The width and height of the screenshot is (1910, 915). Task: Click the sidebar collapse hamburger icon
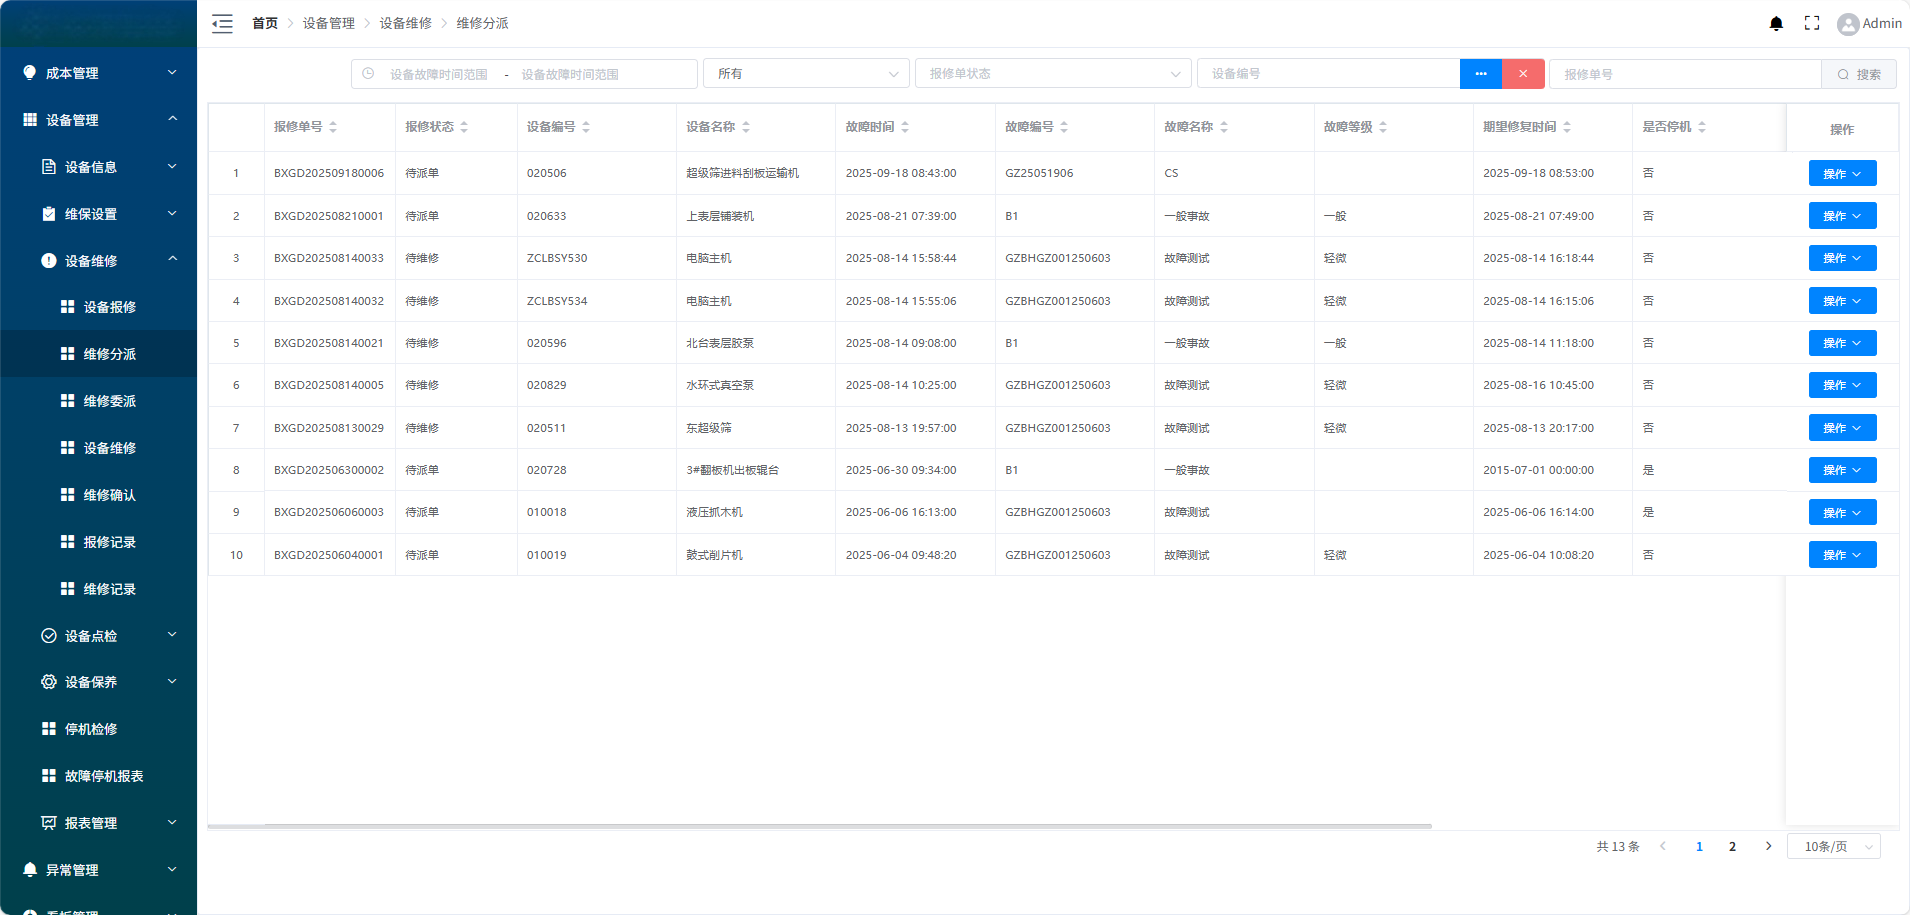(x=222, y=24)
